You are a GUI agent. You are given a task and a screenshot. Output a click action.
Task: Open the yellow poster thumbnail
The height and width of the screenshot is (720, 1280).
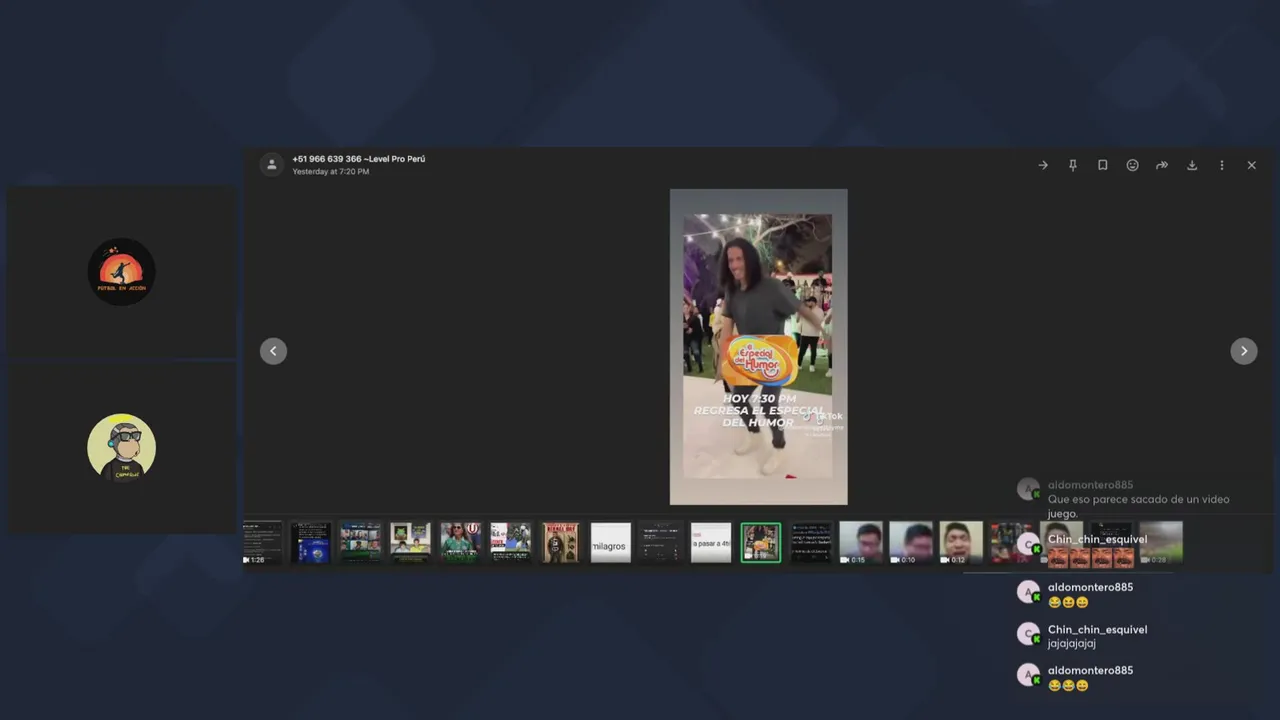click(x=561, y=543)
